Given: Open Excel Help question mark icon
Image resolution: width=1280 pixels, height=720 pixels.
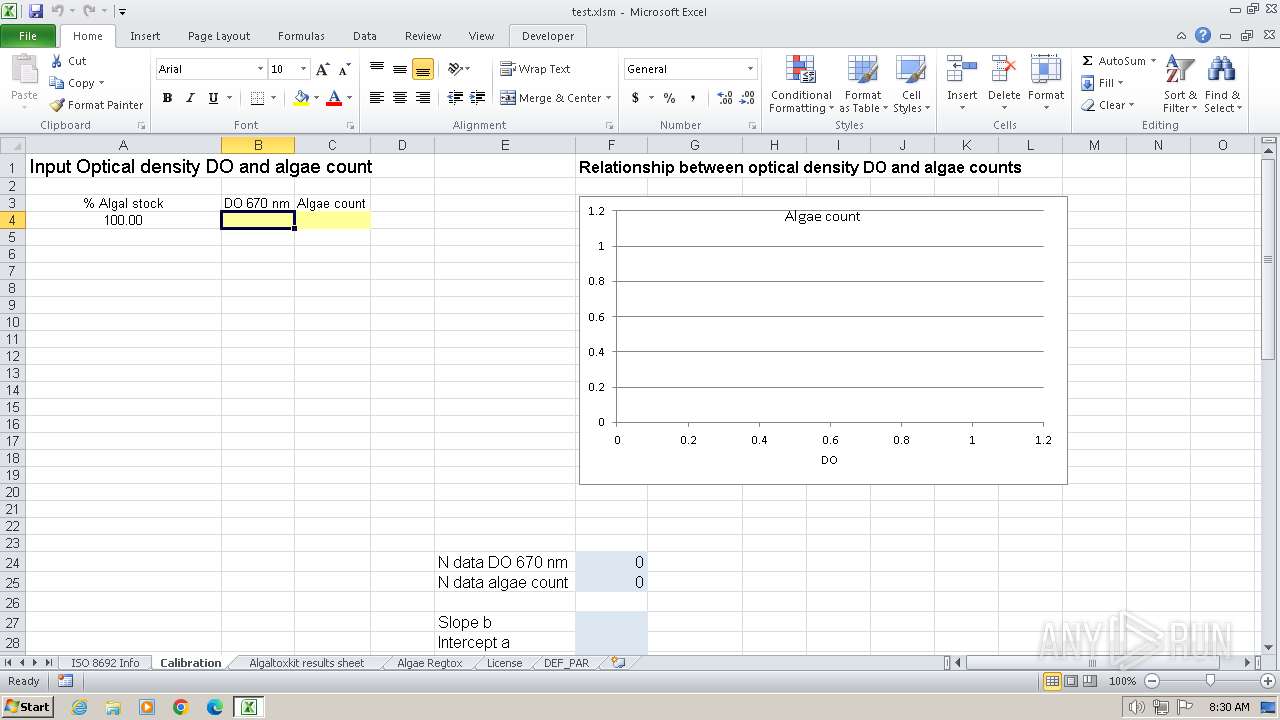Looking at the screenshot, I should (x=1203, y=36).
